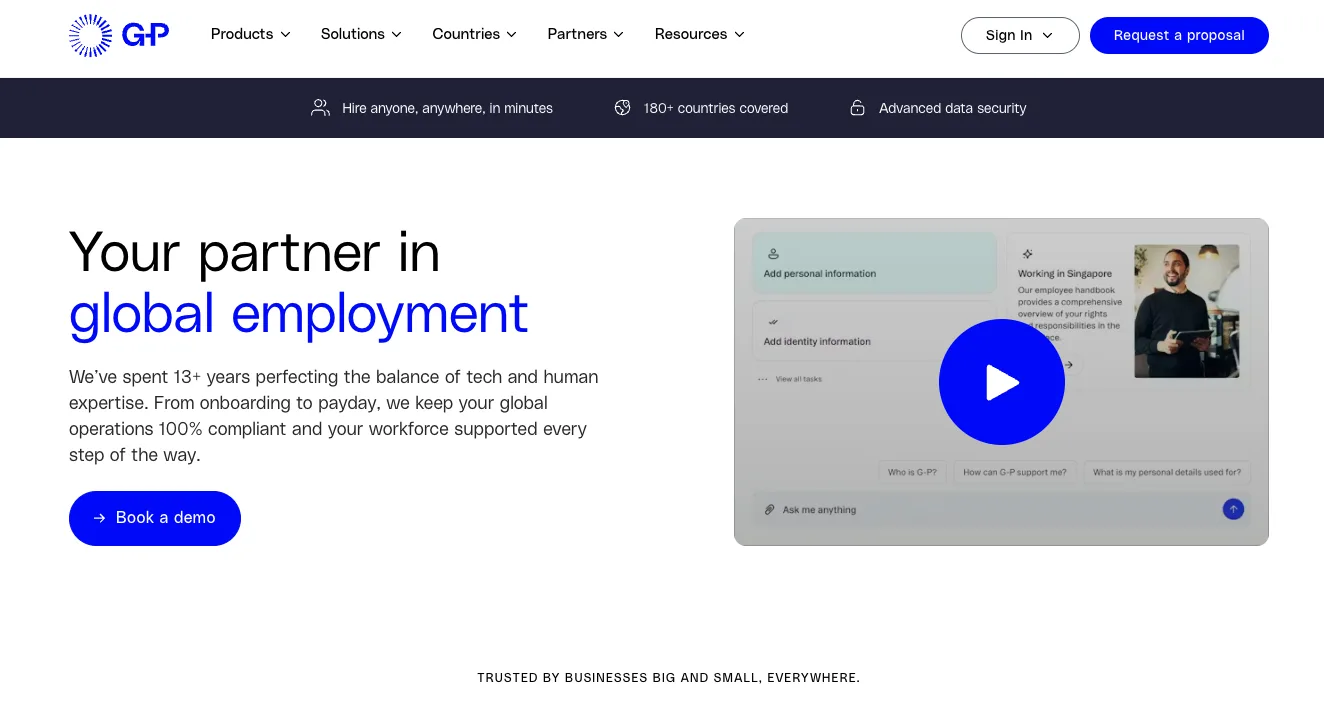Click the How can G-P support me? chip
This screenshot has height=704, width=1324.
point(1015,472)
